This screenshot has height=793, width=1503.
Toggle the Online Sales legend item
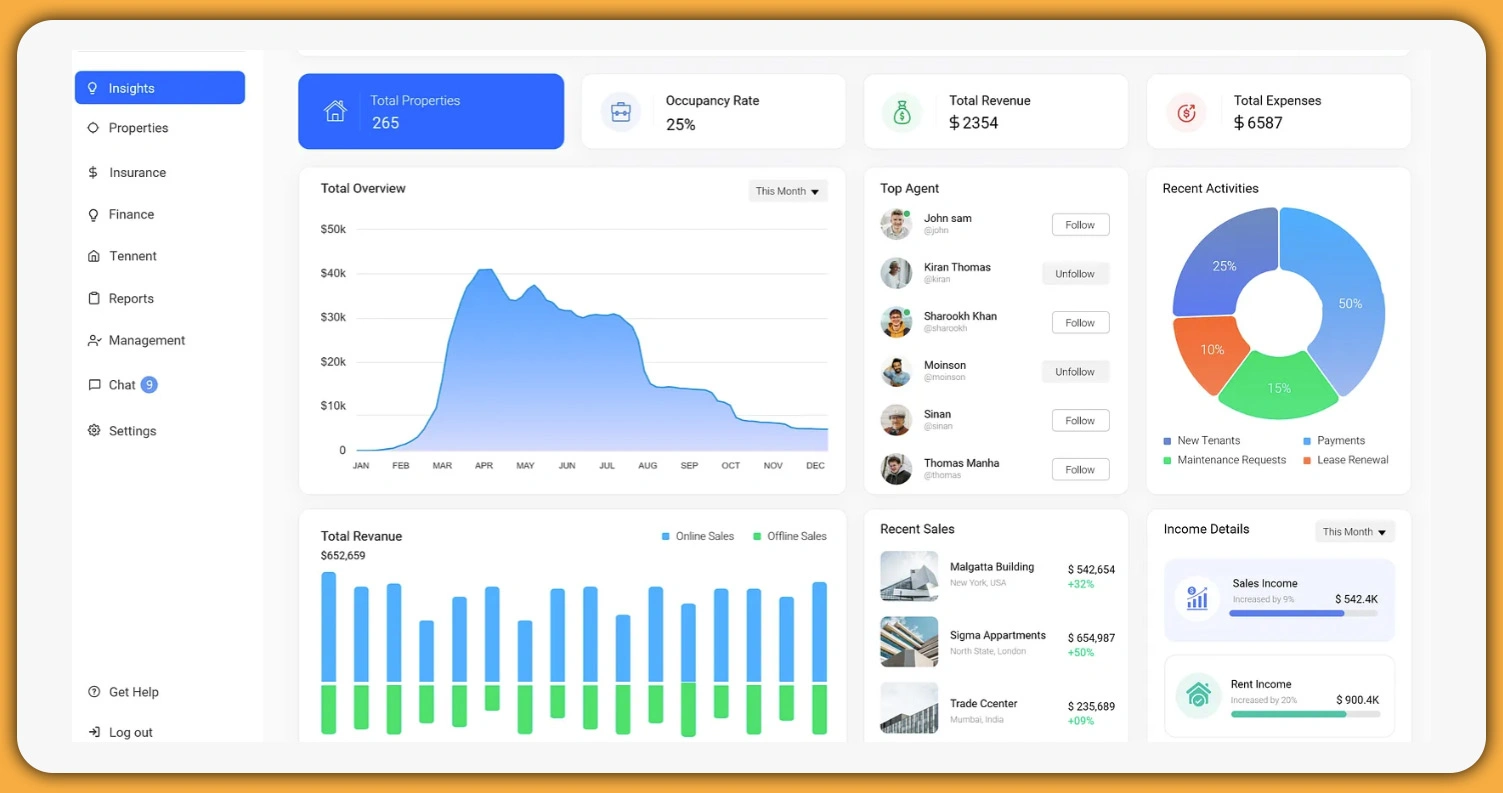pos(697,536)
